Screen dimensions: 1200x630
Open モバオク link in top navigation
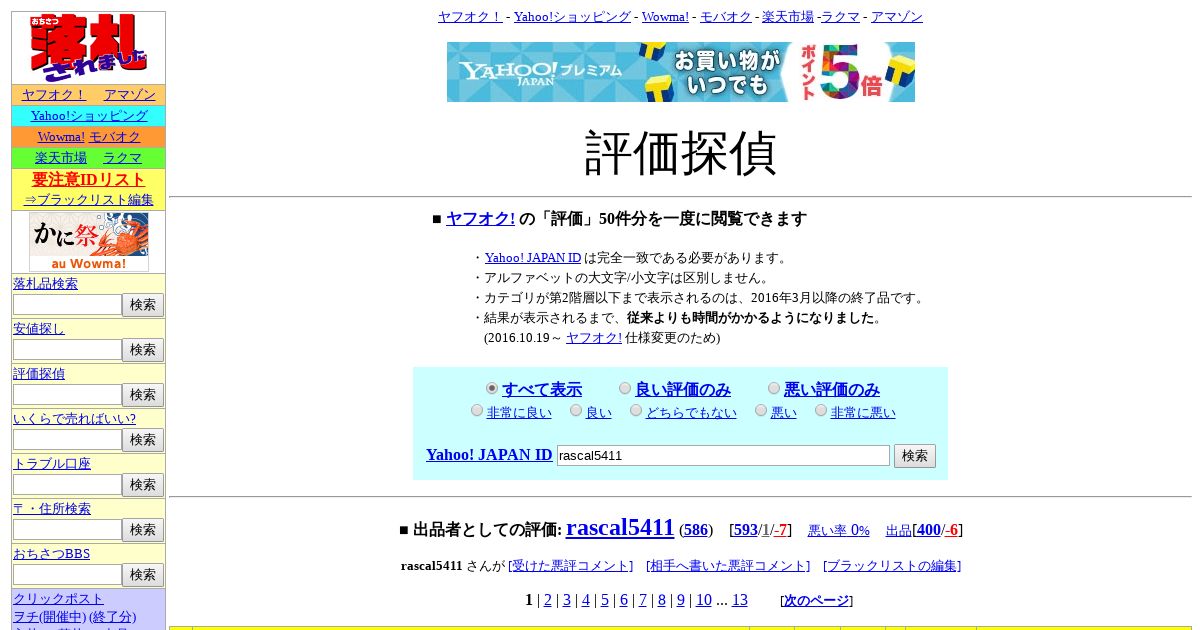pyautogui.click(x=725, y=16)
